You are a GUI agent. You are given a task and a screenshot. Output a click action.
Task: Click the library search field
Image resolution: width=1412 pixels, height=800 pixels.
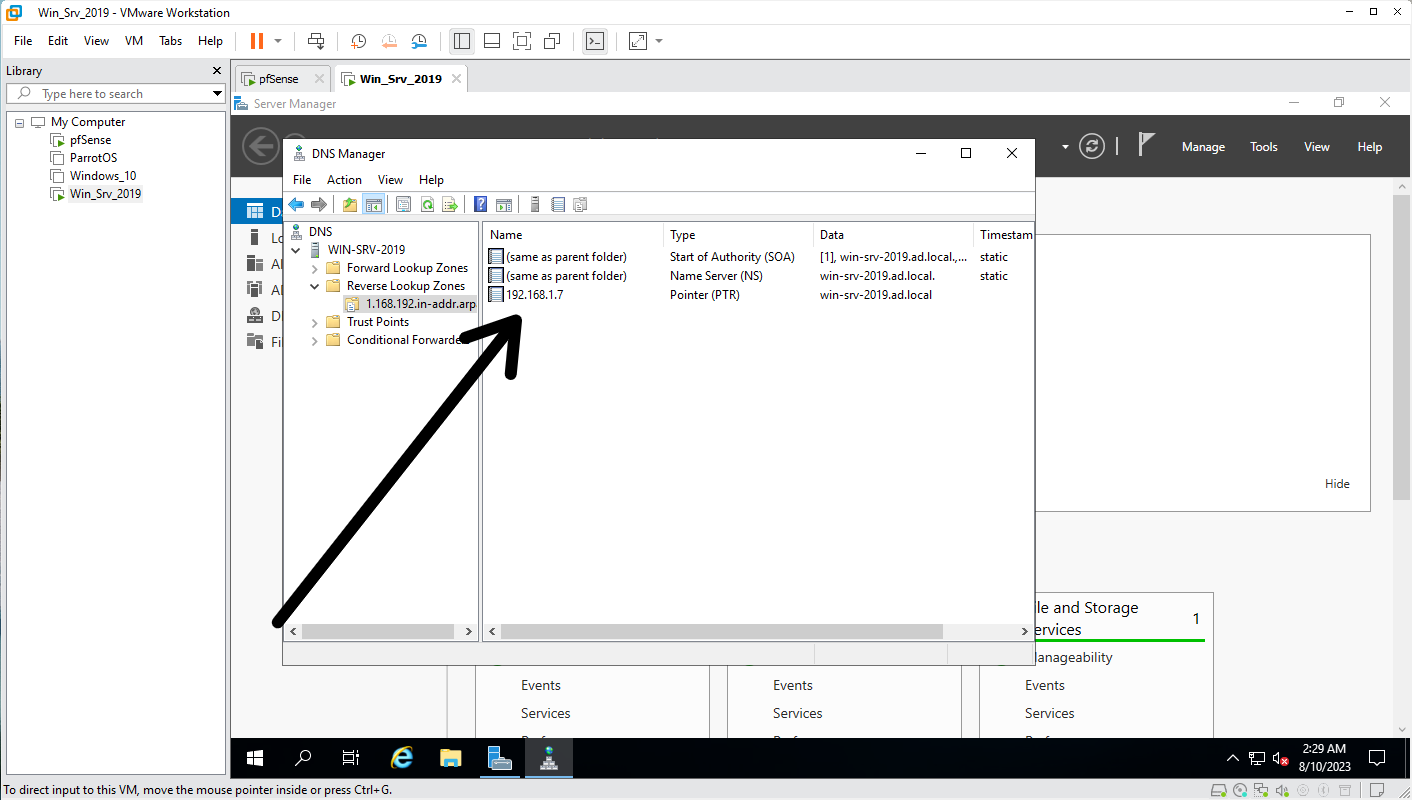pos(115,93)
